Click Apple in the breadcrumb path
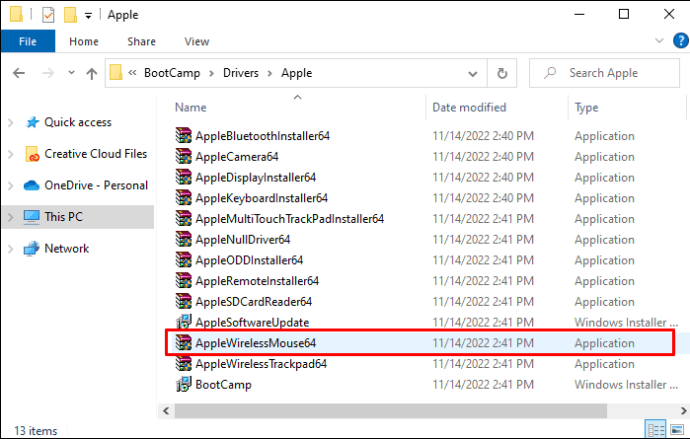The height and width of the screenshot is (439, 690). 297,73
